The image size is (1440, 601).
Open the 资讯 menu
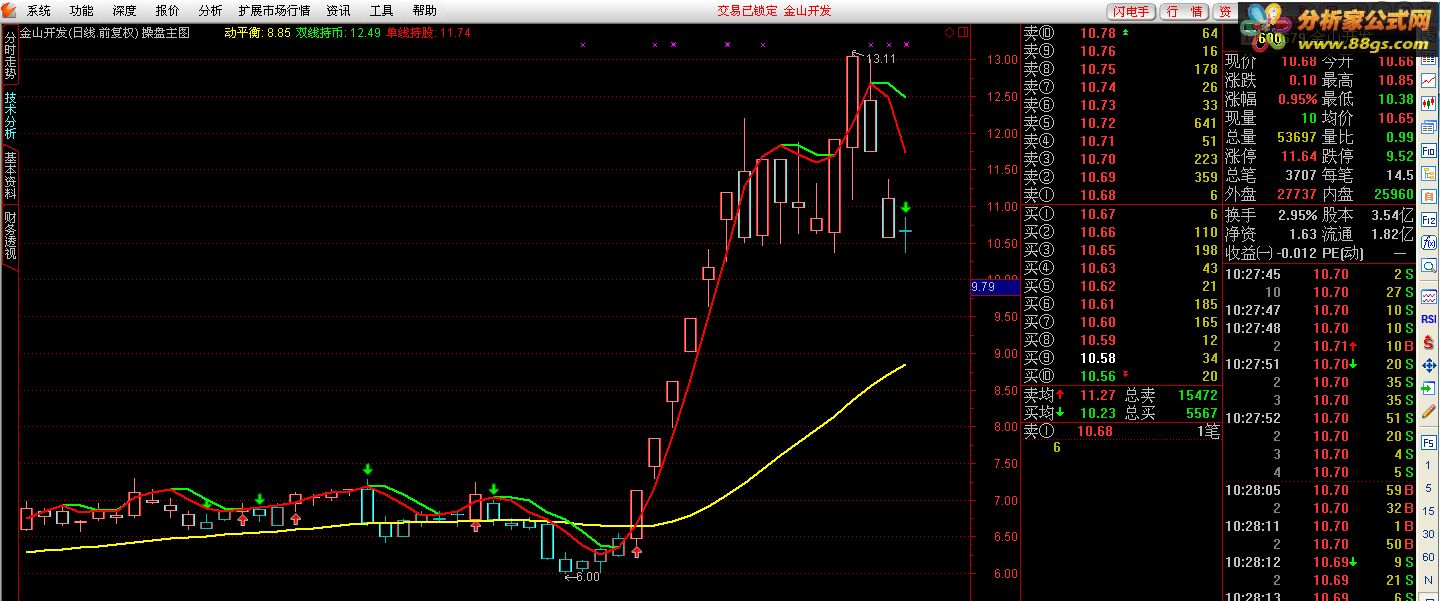tap(338, 11)
